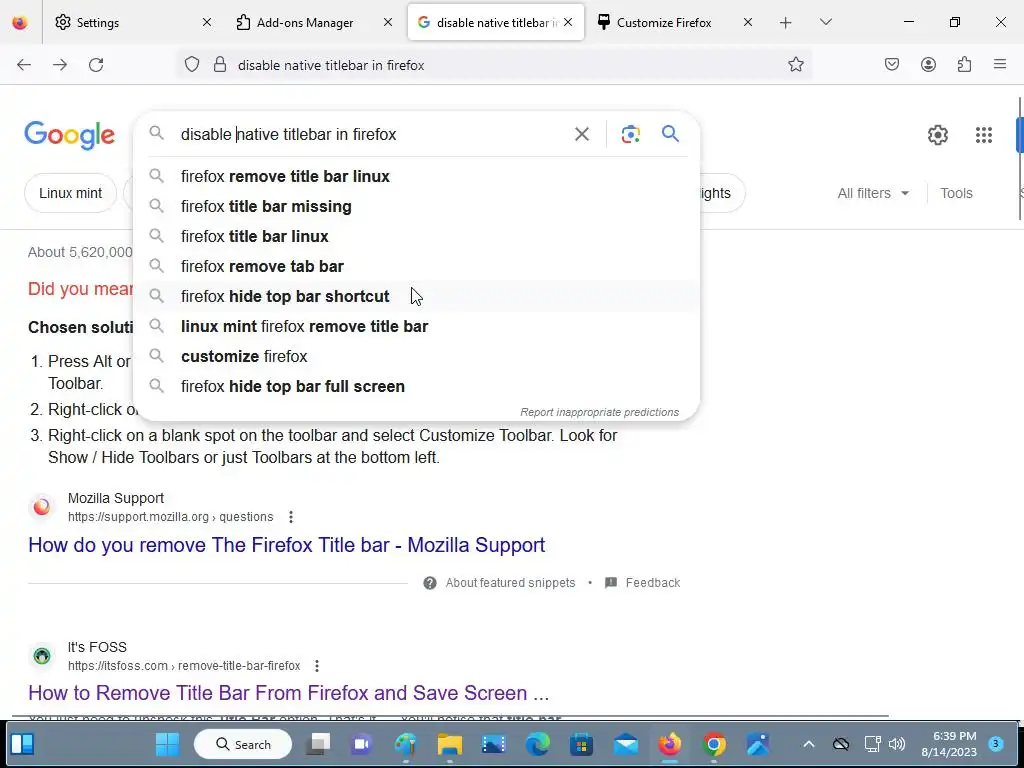Switch to the Customize Firefox tab

[x=675, y=23]
